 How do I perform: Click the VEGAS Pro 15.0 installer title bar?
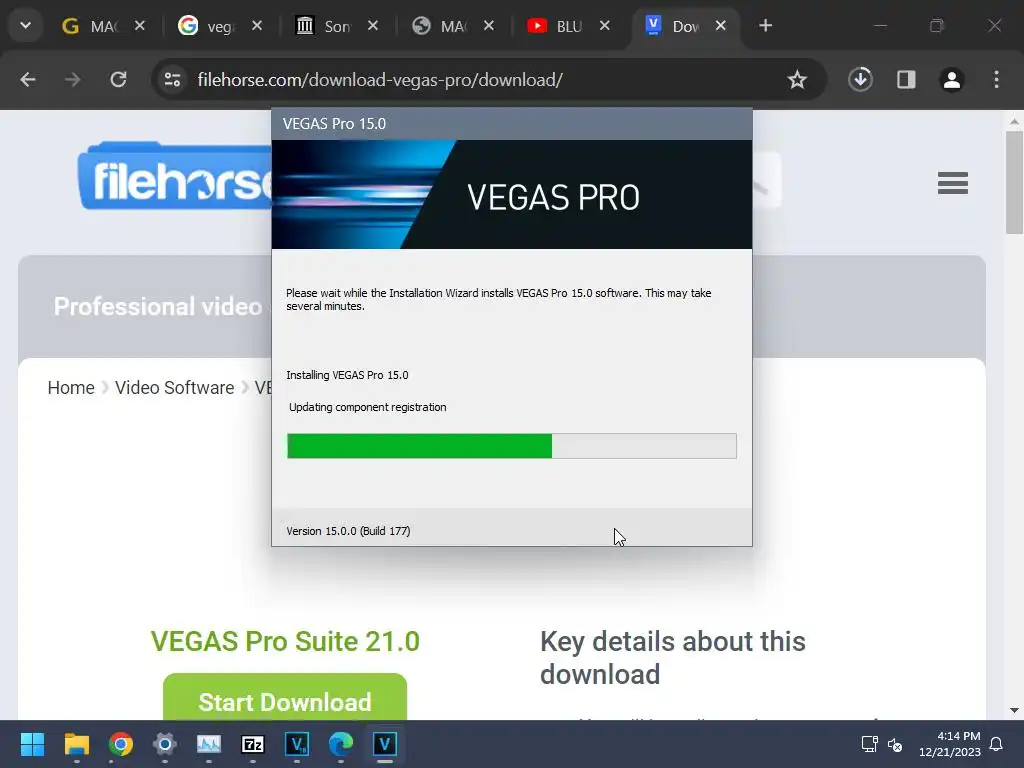pos(511,123)
